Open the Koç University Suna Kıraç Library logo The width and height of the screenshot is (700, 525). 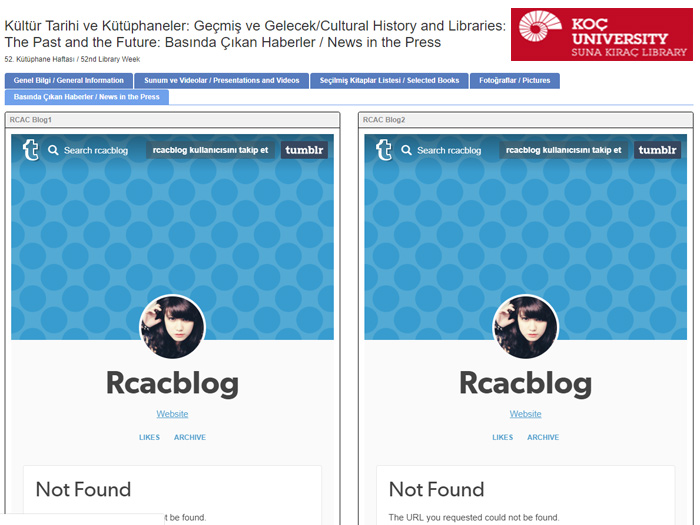[x=601, y=34]
